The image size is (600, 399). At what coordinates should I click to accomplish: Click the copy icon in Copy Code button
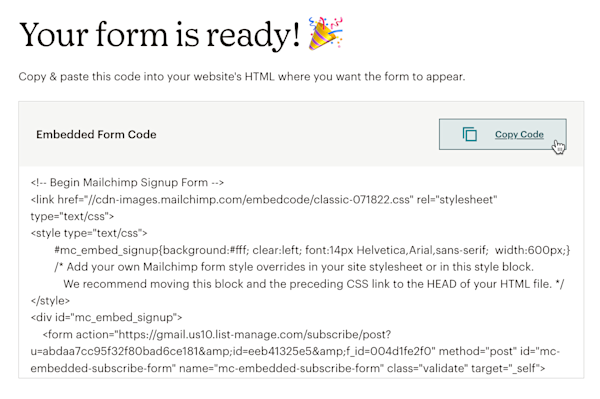click(x=470, y=134)
